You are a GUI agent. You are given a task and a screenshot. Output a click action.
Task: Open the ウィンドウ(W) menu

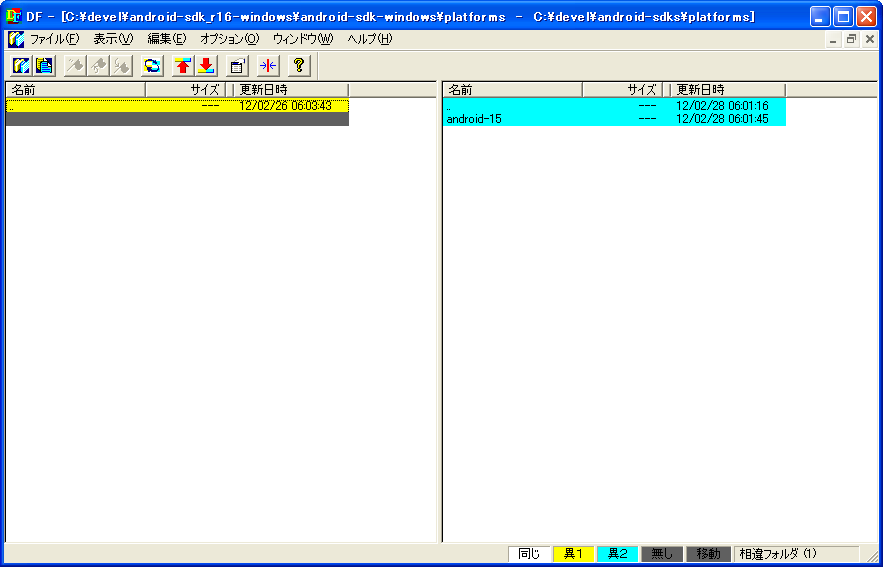[303, 39]
